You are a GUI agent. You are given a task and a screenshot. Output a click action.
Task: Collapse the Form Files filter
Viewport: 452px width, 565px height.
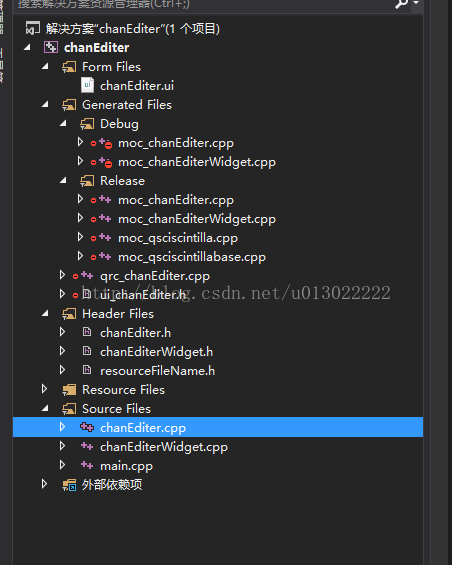tap(45, 66)
